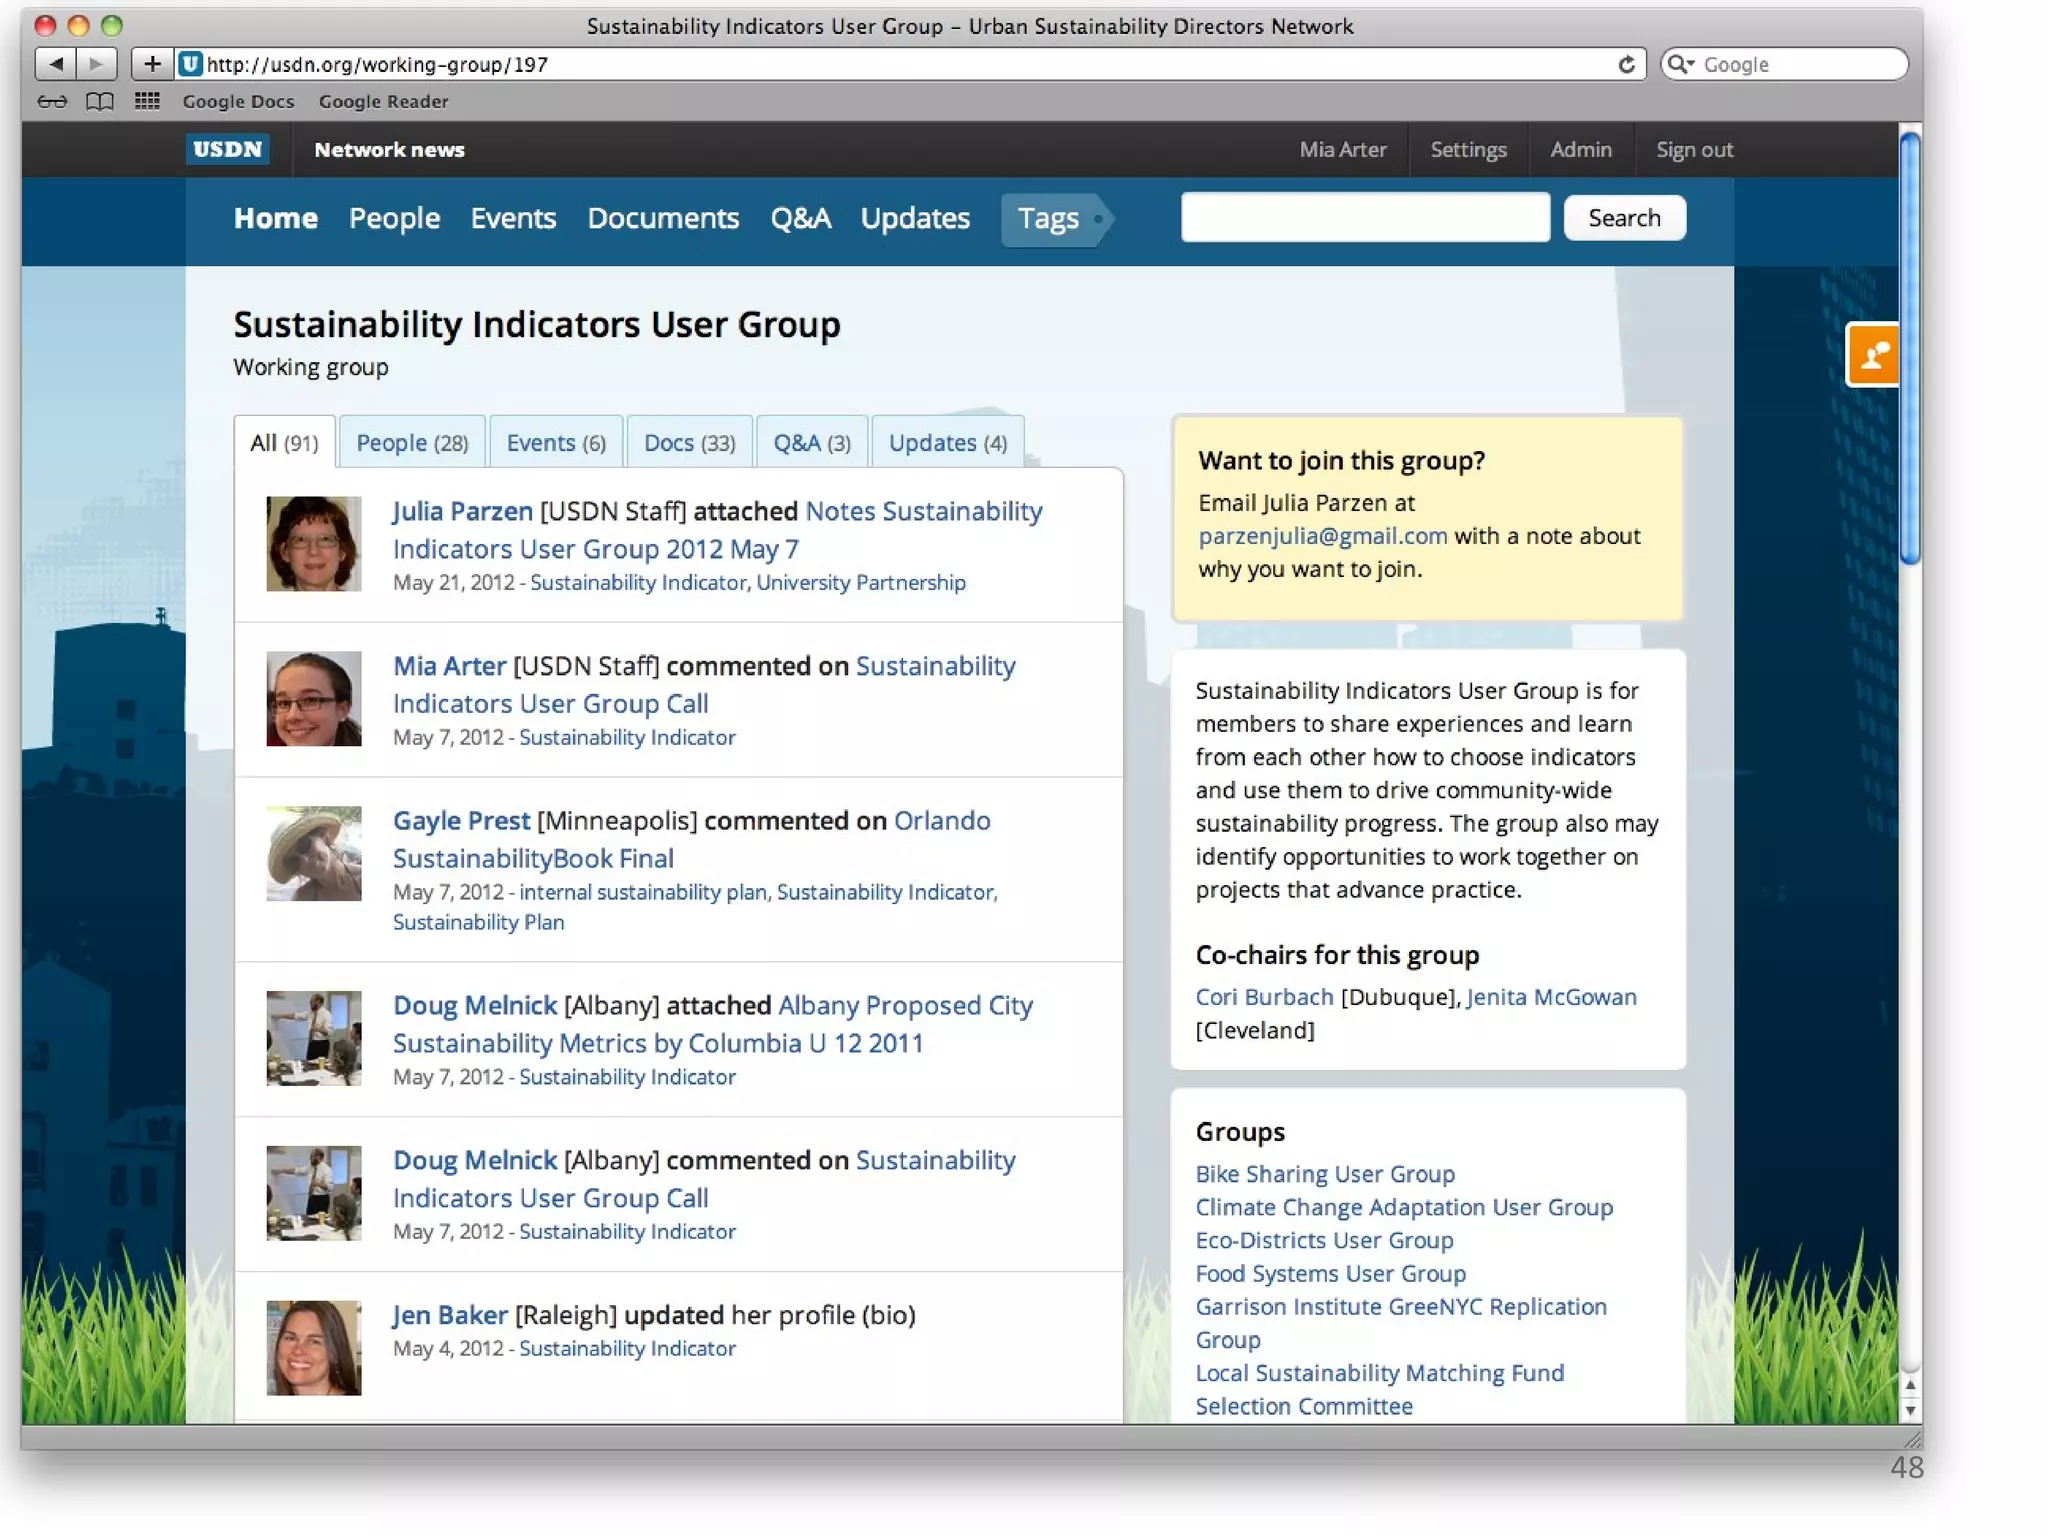Reload the page with the refresh icon
Screen dimensions: 2048x1536
(1626, 65)
